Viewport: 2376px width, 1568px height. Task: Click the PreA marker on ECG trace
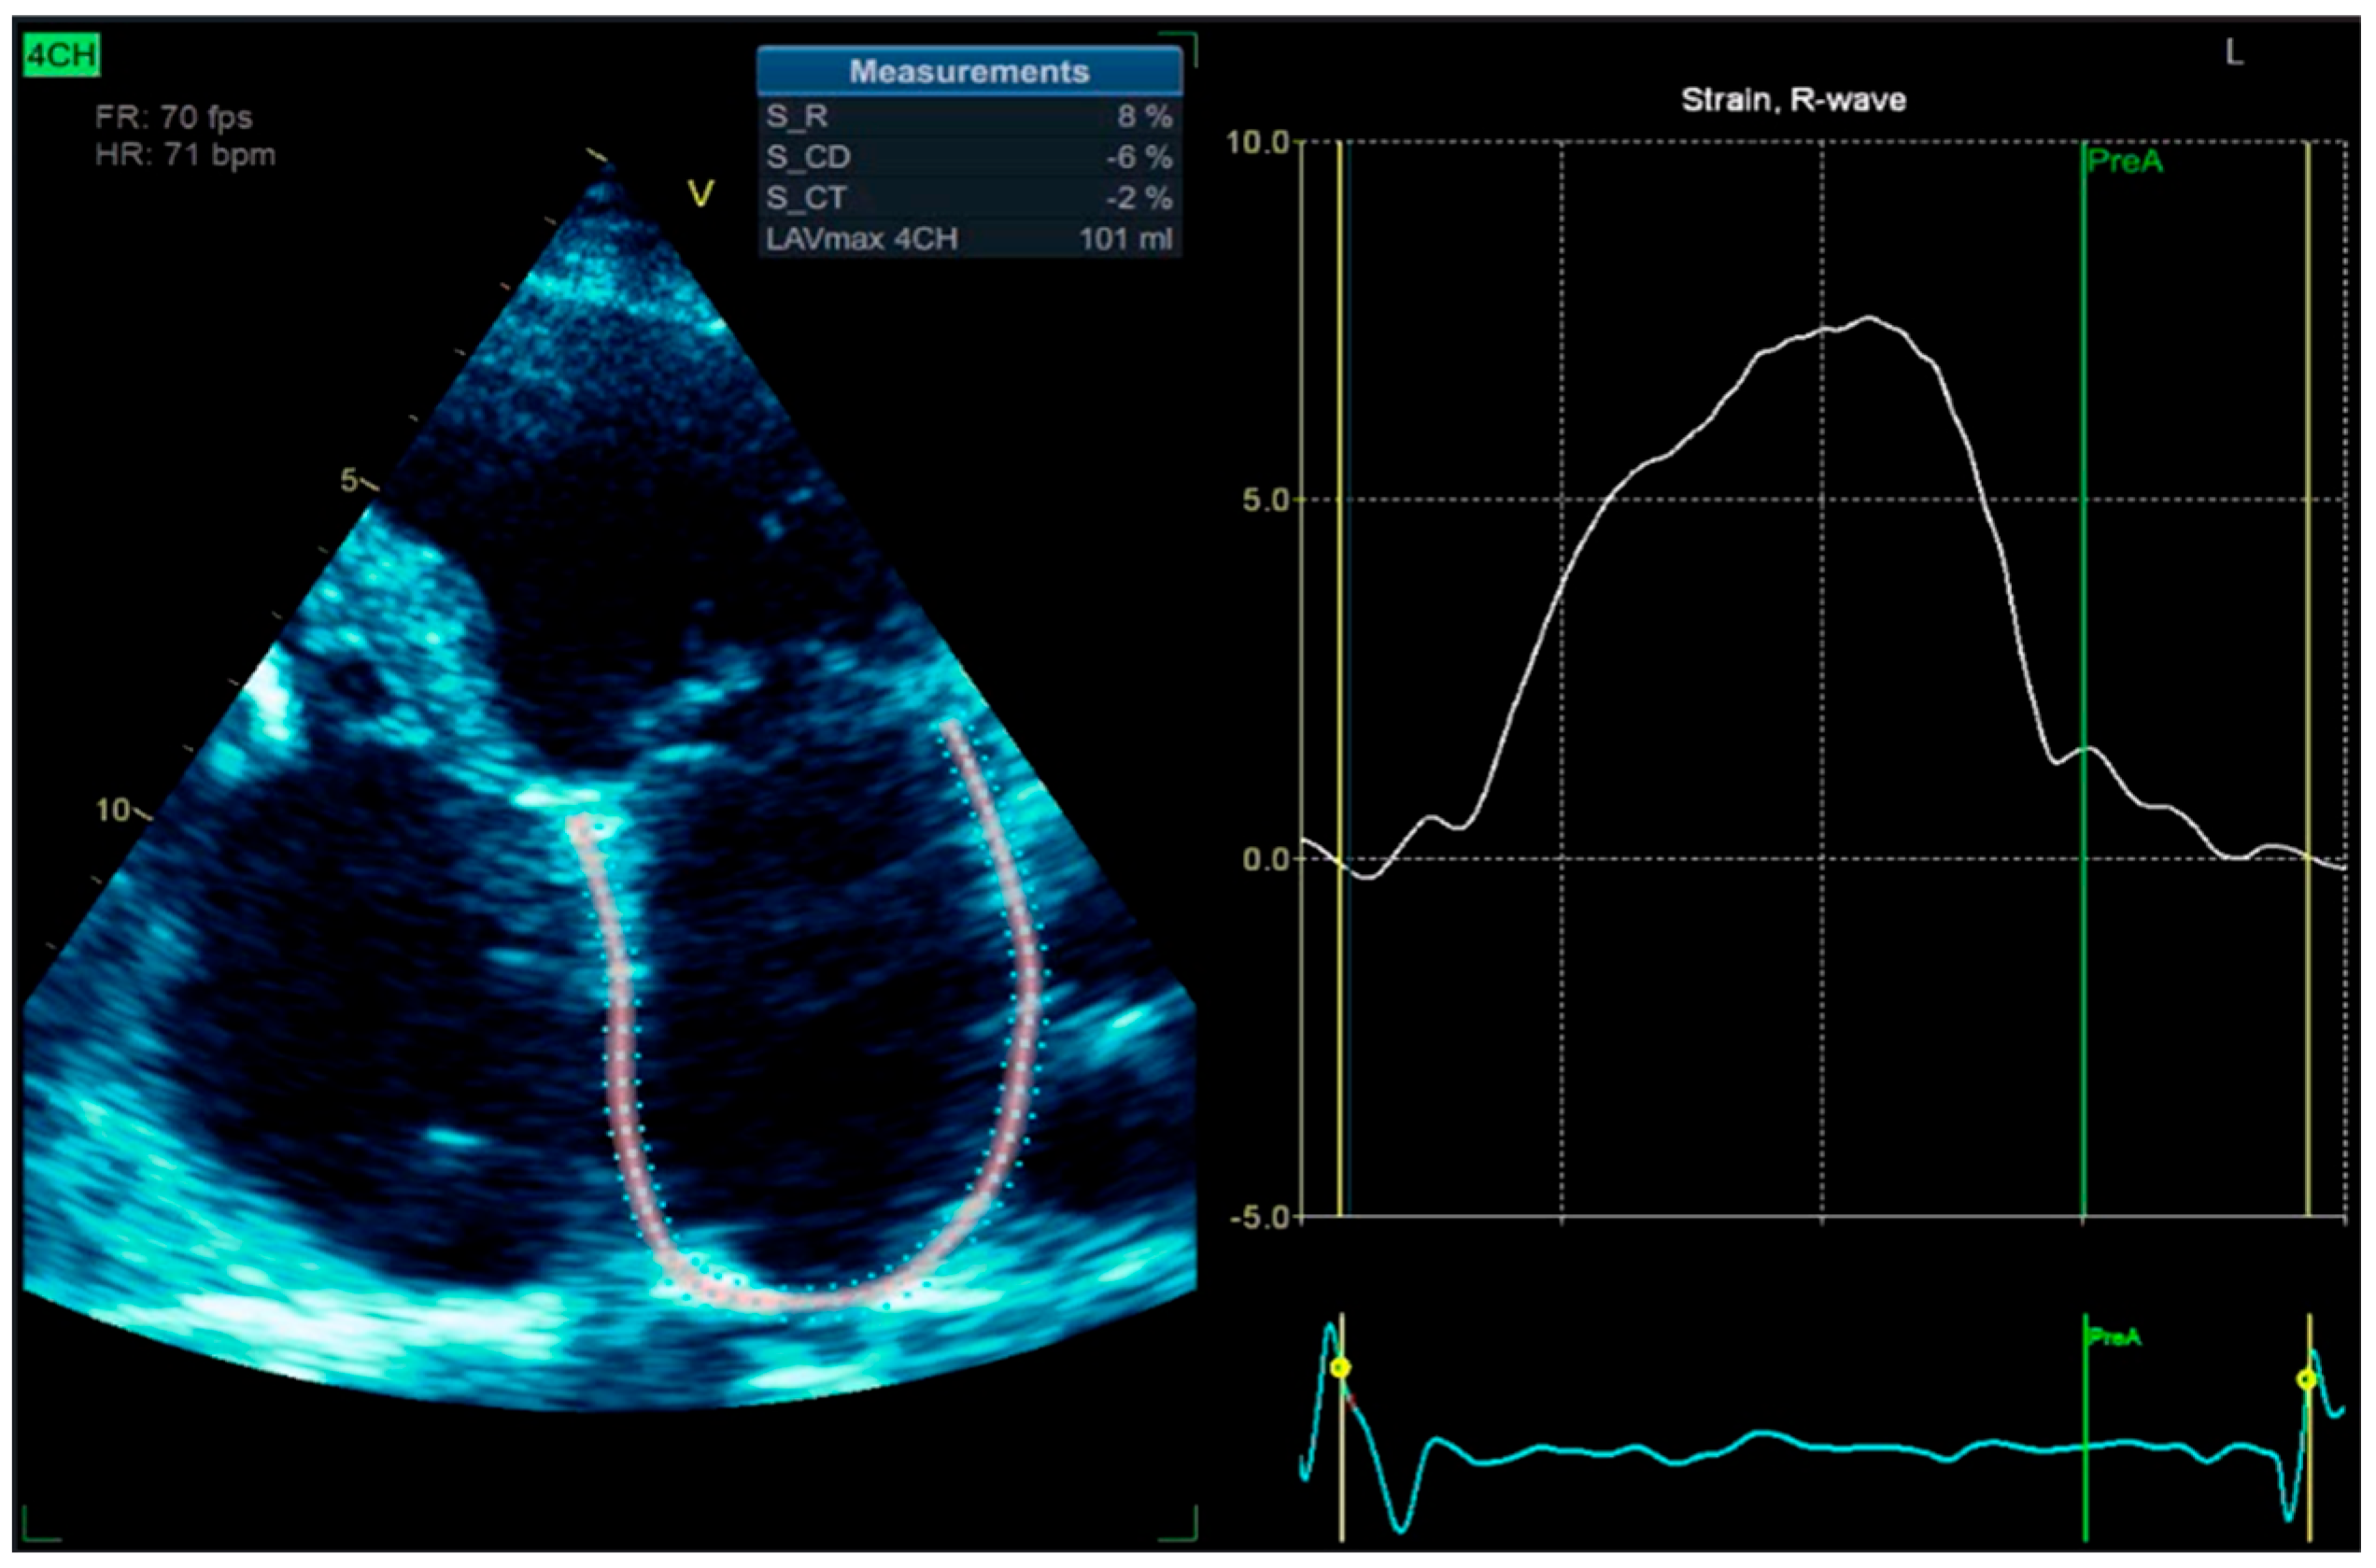(2114, 1337)
